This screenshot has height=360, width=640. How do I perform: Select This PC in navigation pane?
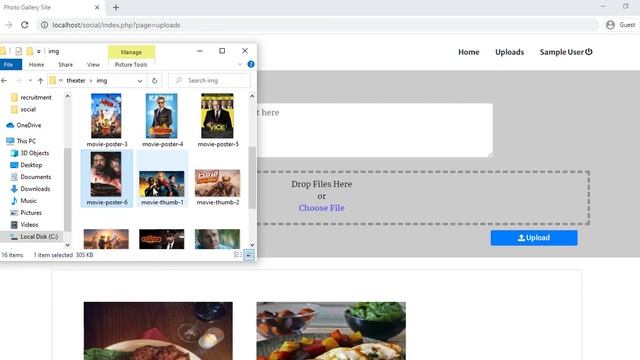click(21, 141)
